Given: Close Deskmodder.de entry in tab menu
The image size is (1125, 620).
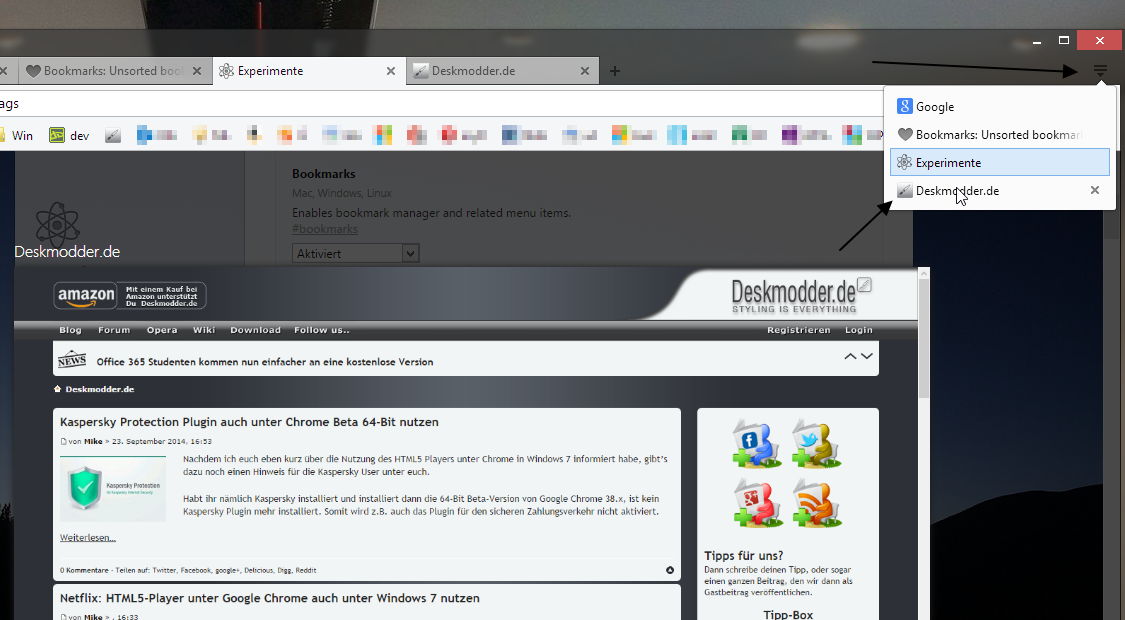Looking at the screenshot, I should 1095,190.
